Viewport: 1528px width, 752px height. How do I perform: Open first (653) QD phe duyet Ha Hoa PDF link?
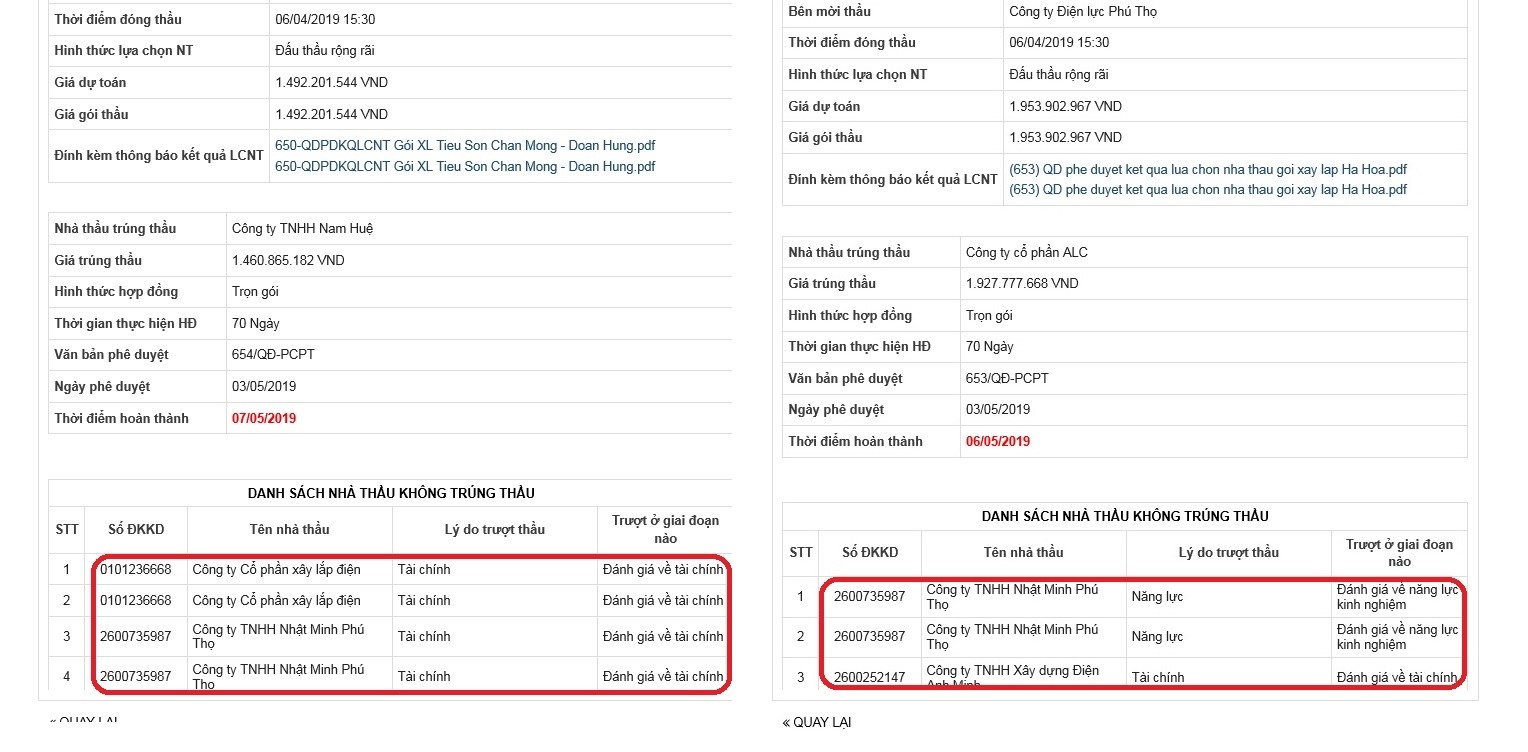[1208, 170]
